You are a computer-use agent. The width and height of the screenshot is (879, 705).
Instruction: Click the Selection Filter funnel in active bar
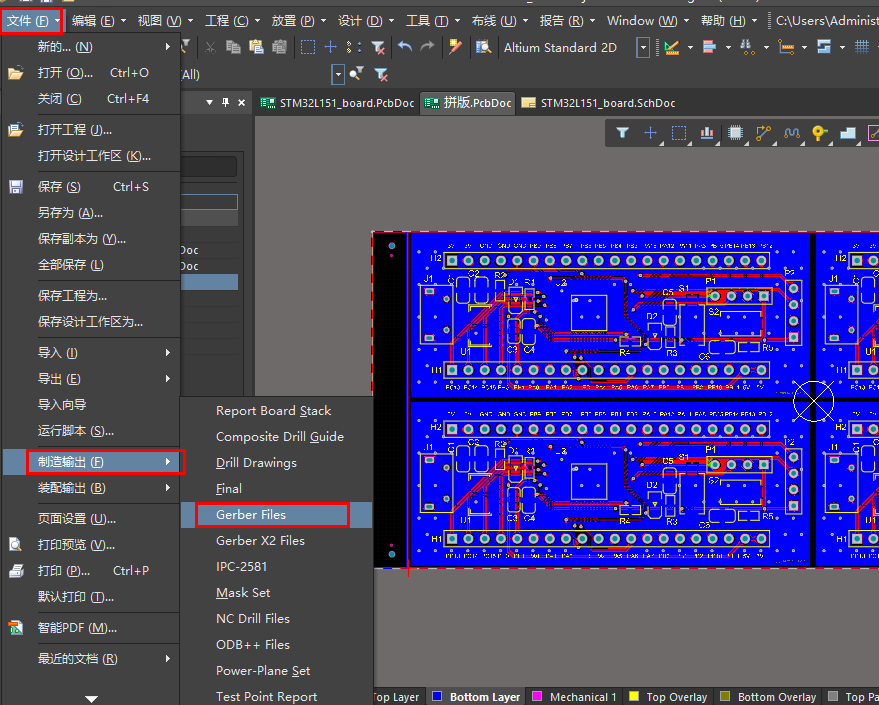coord(622,133)
